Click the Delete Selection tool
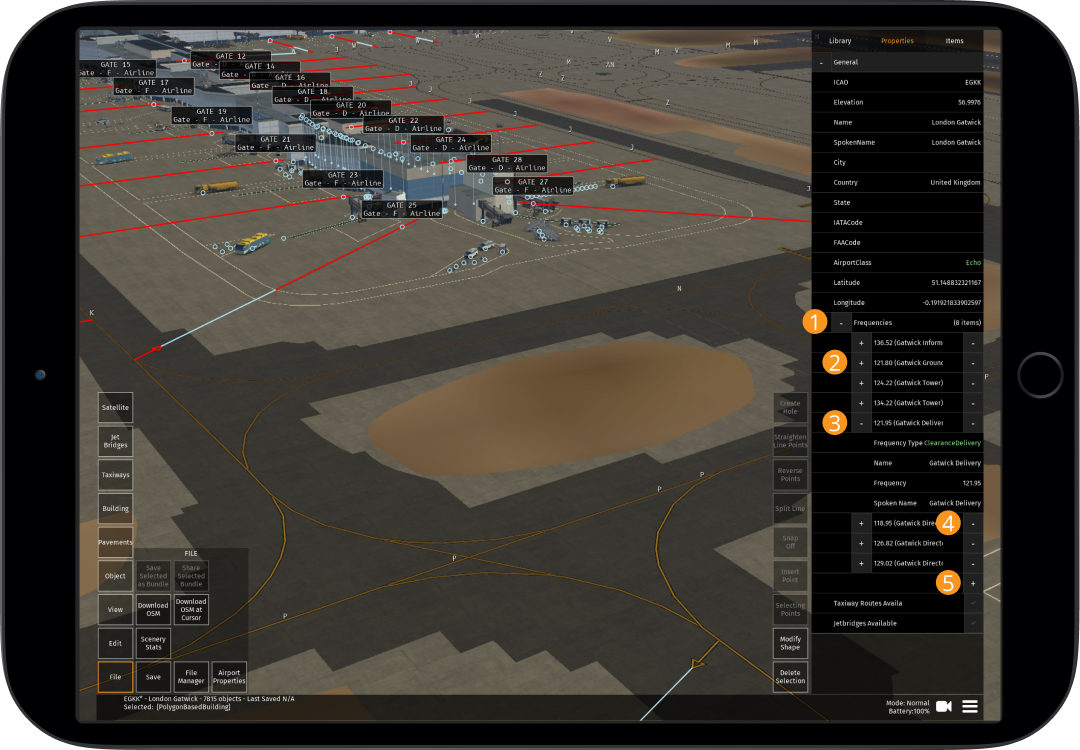 (x=790, y=676)
